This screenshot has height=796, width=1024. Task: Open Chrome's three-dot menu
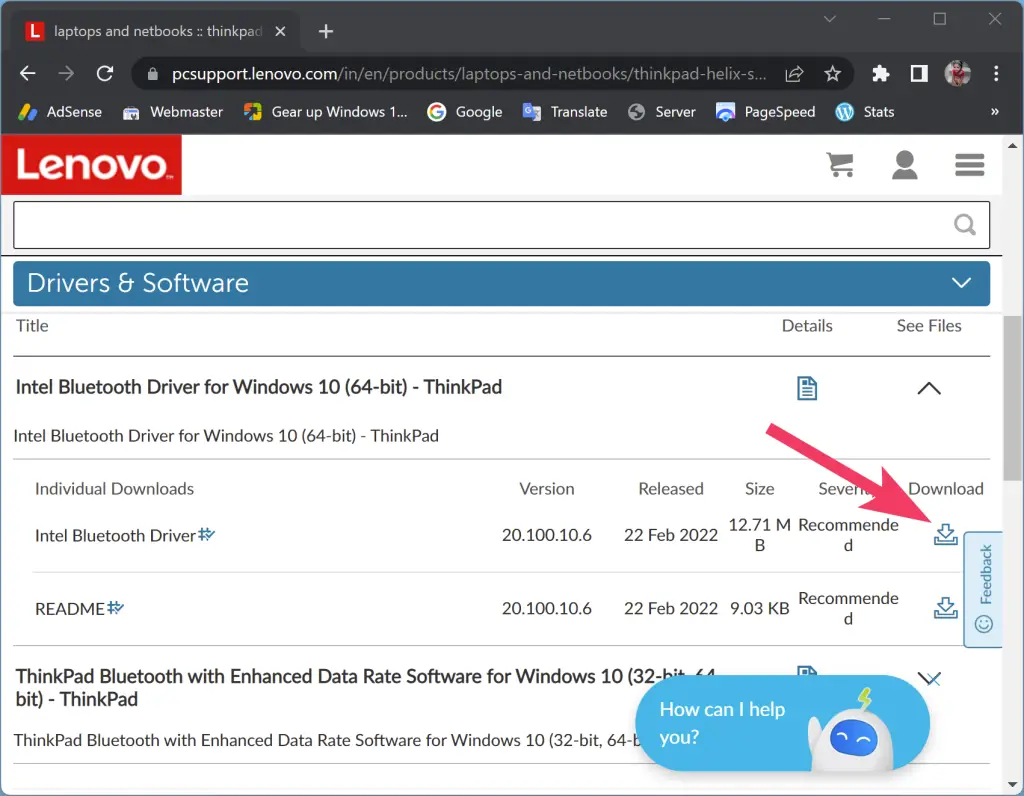click(x=996, y=73)
